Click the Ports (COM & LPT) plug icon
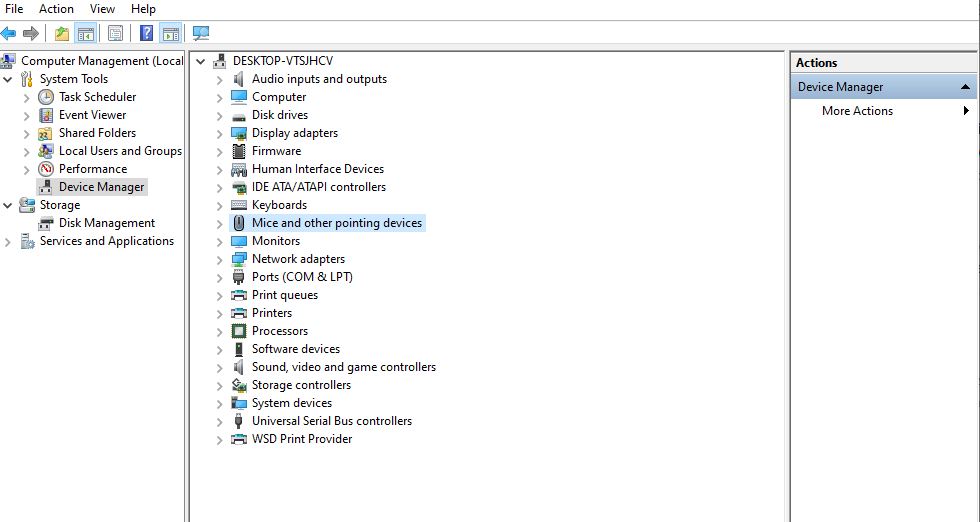Screen dimensions: 980x522 (239, 277)
